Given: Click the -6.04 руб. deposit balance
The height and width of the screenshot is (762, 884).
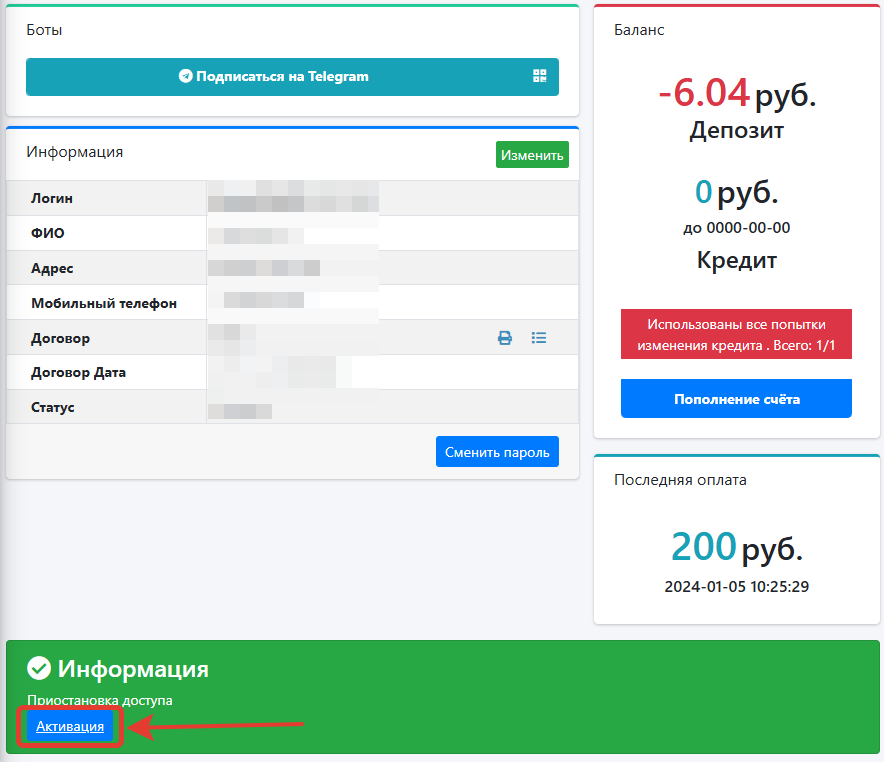Looking at the screenshot, I should (737, 93).
